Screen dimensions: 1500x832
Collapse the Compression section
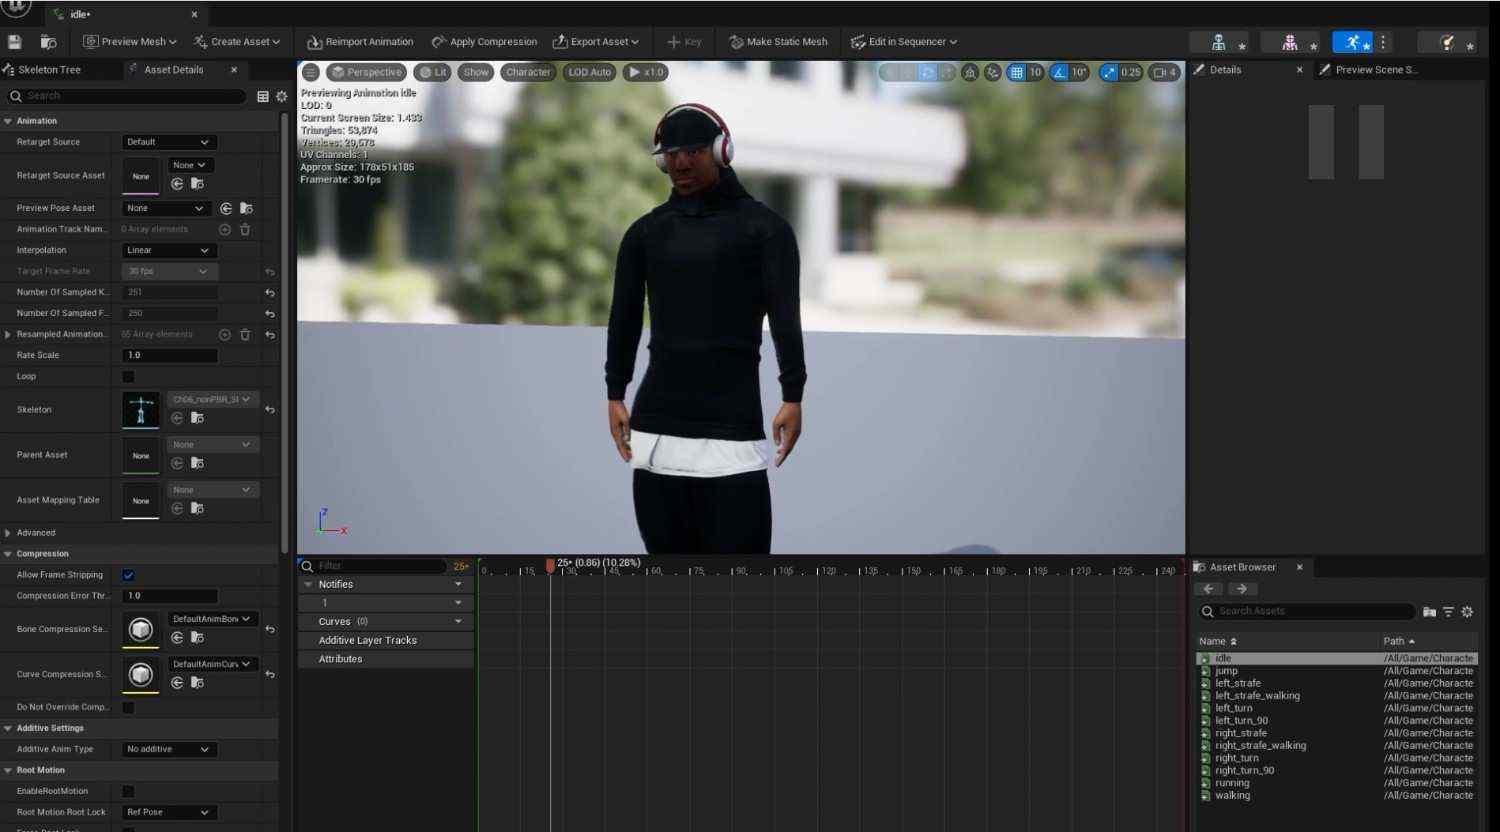tap(8, 554)
